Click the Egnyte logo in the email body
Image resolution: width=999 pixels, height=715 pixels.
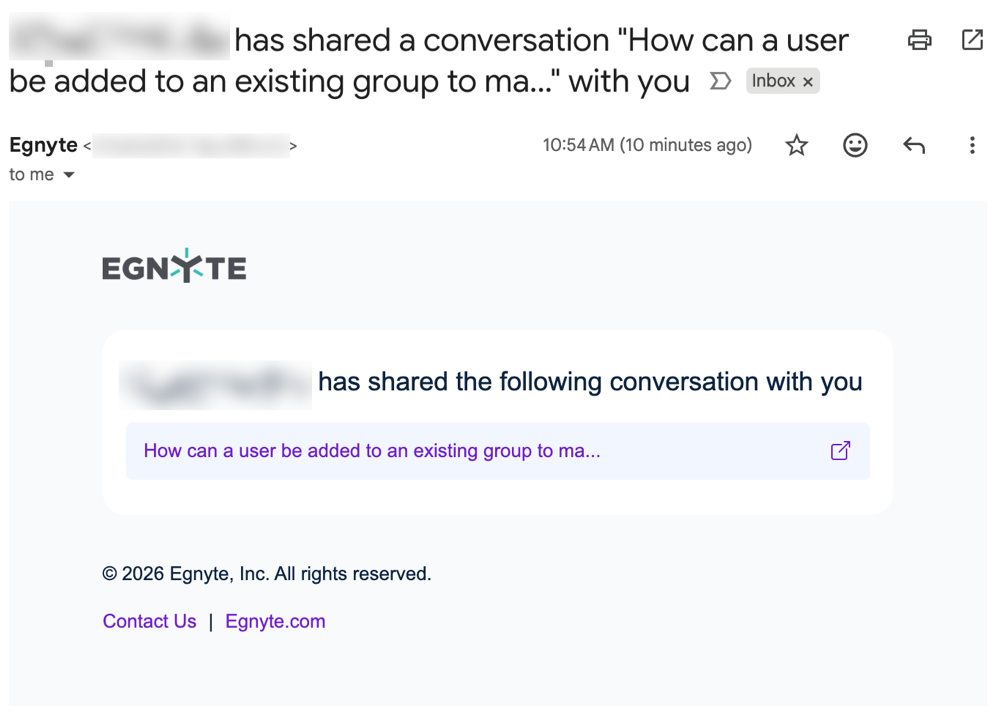point(173,265)
